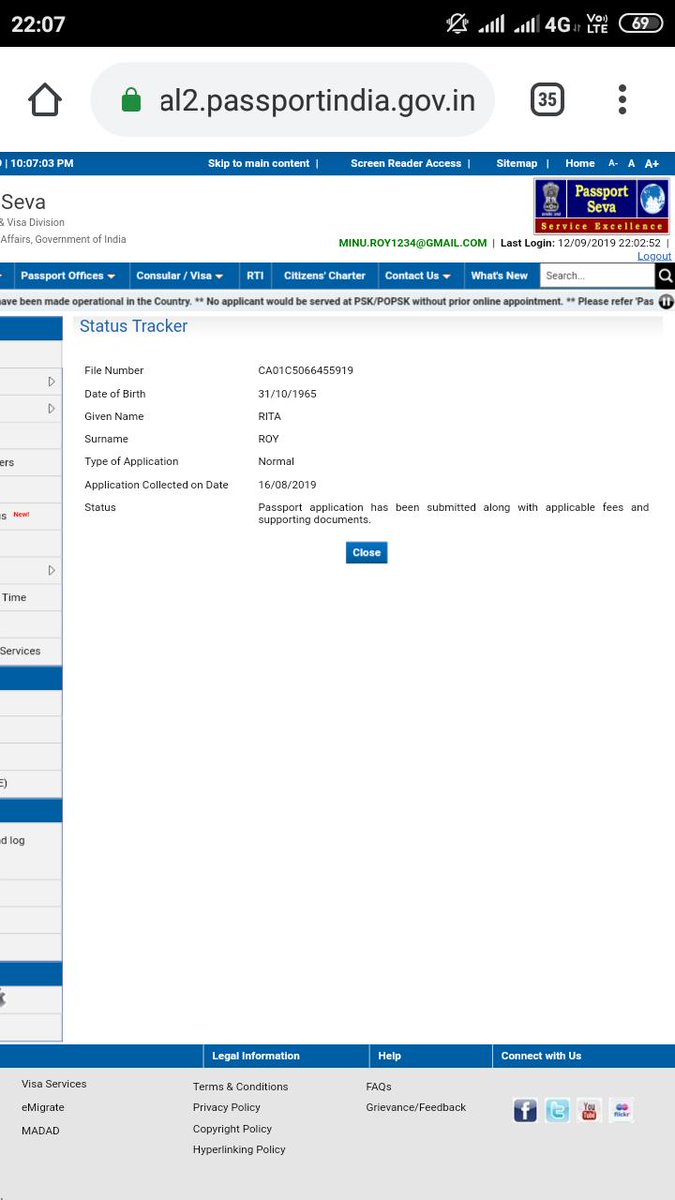Image resolution: width=675 pixels, height=1200 pixels.
Task: Select the date of birth 31/10/1965
Action: click(287, 394)
